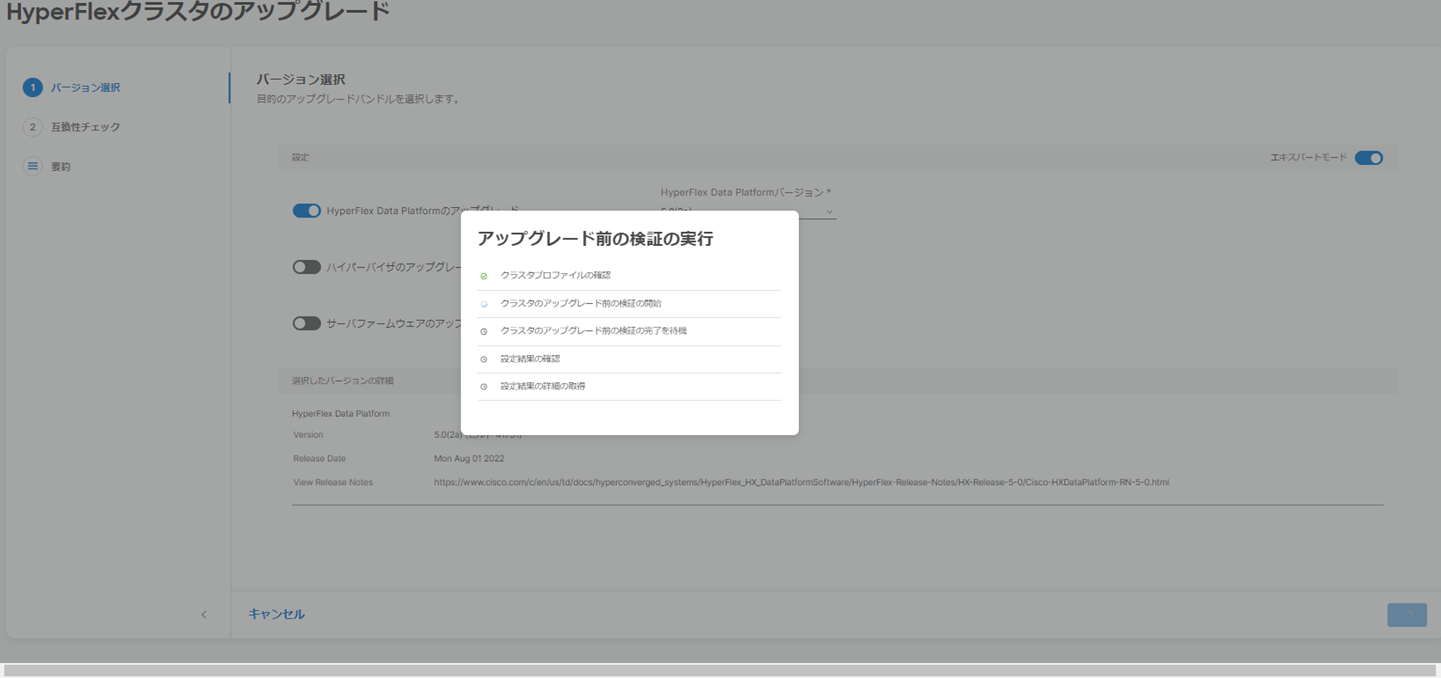Click the horizontal scrollbar at the bottom
The image size is (1441, 678).
pos(720,671)
